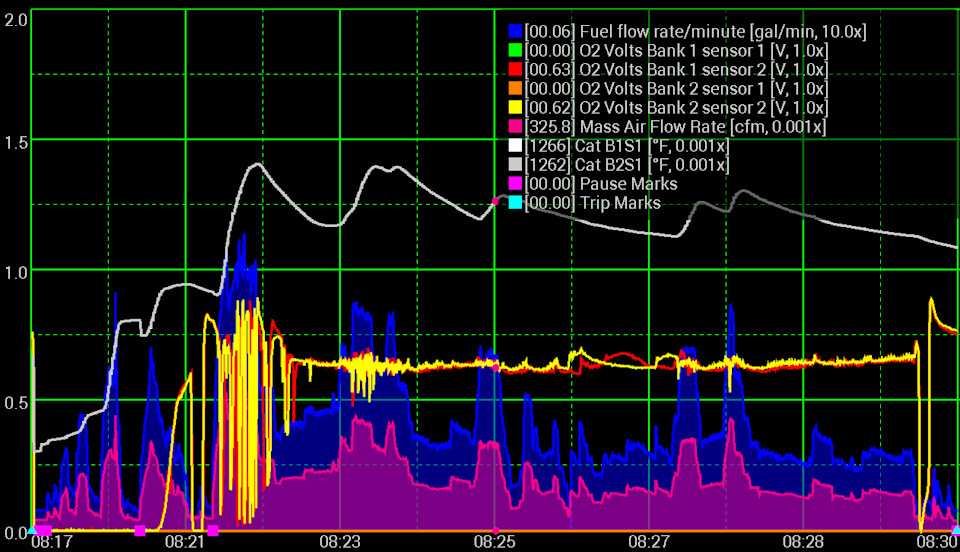
Task: Select the Cat B1S1 legend entry
Action: pos(627,146)
